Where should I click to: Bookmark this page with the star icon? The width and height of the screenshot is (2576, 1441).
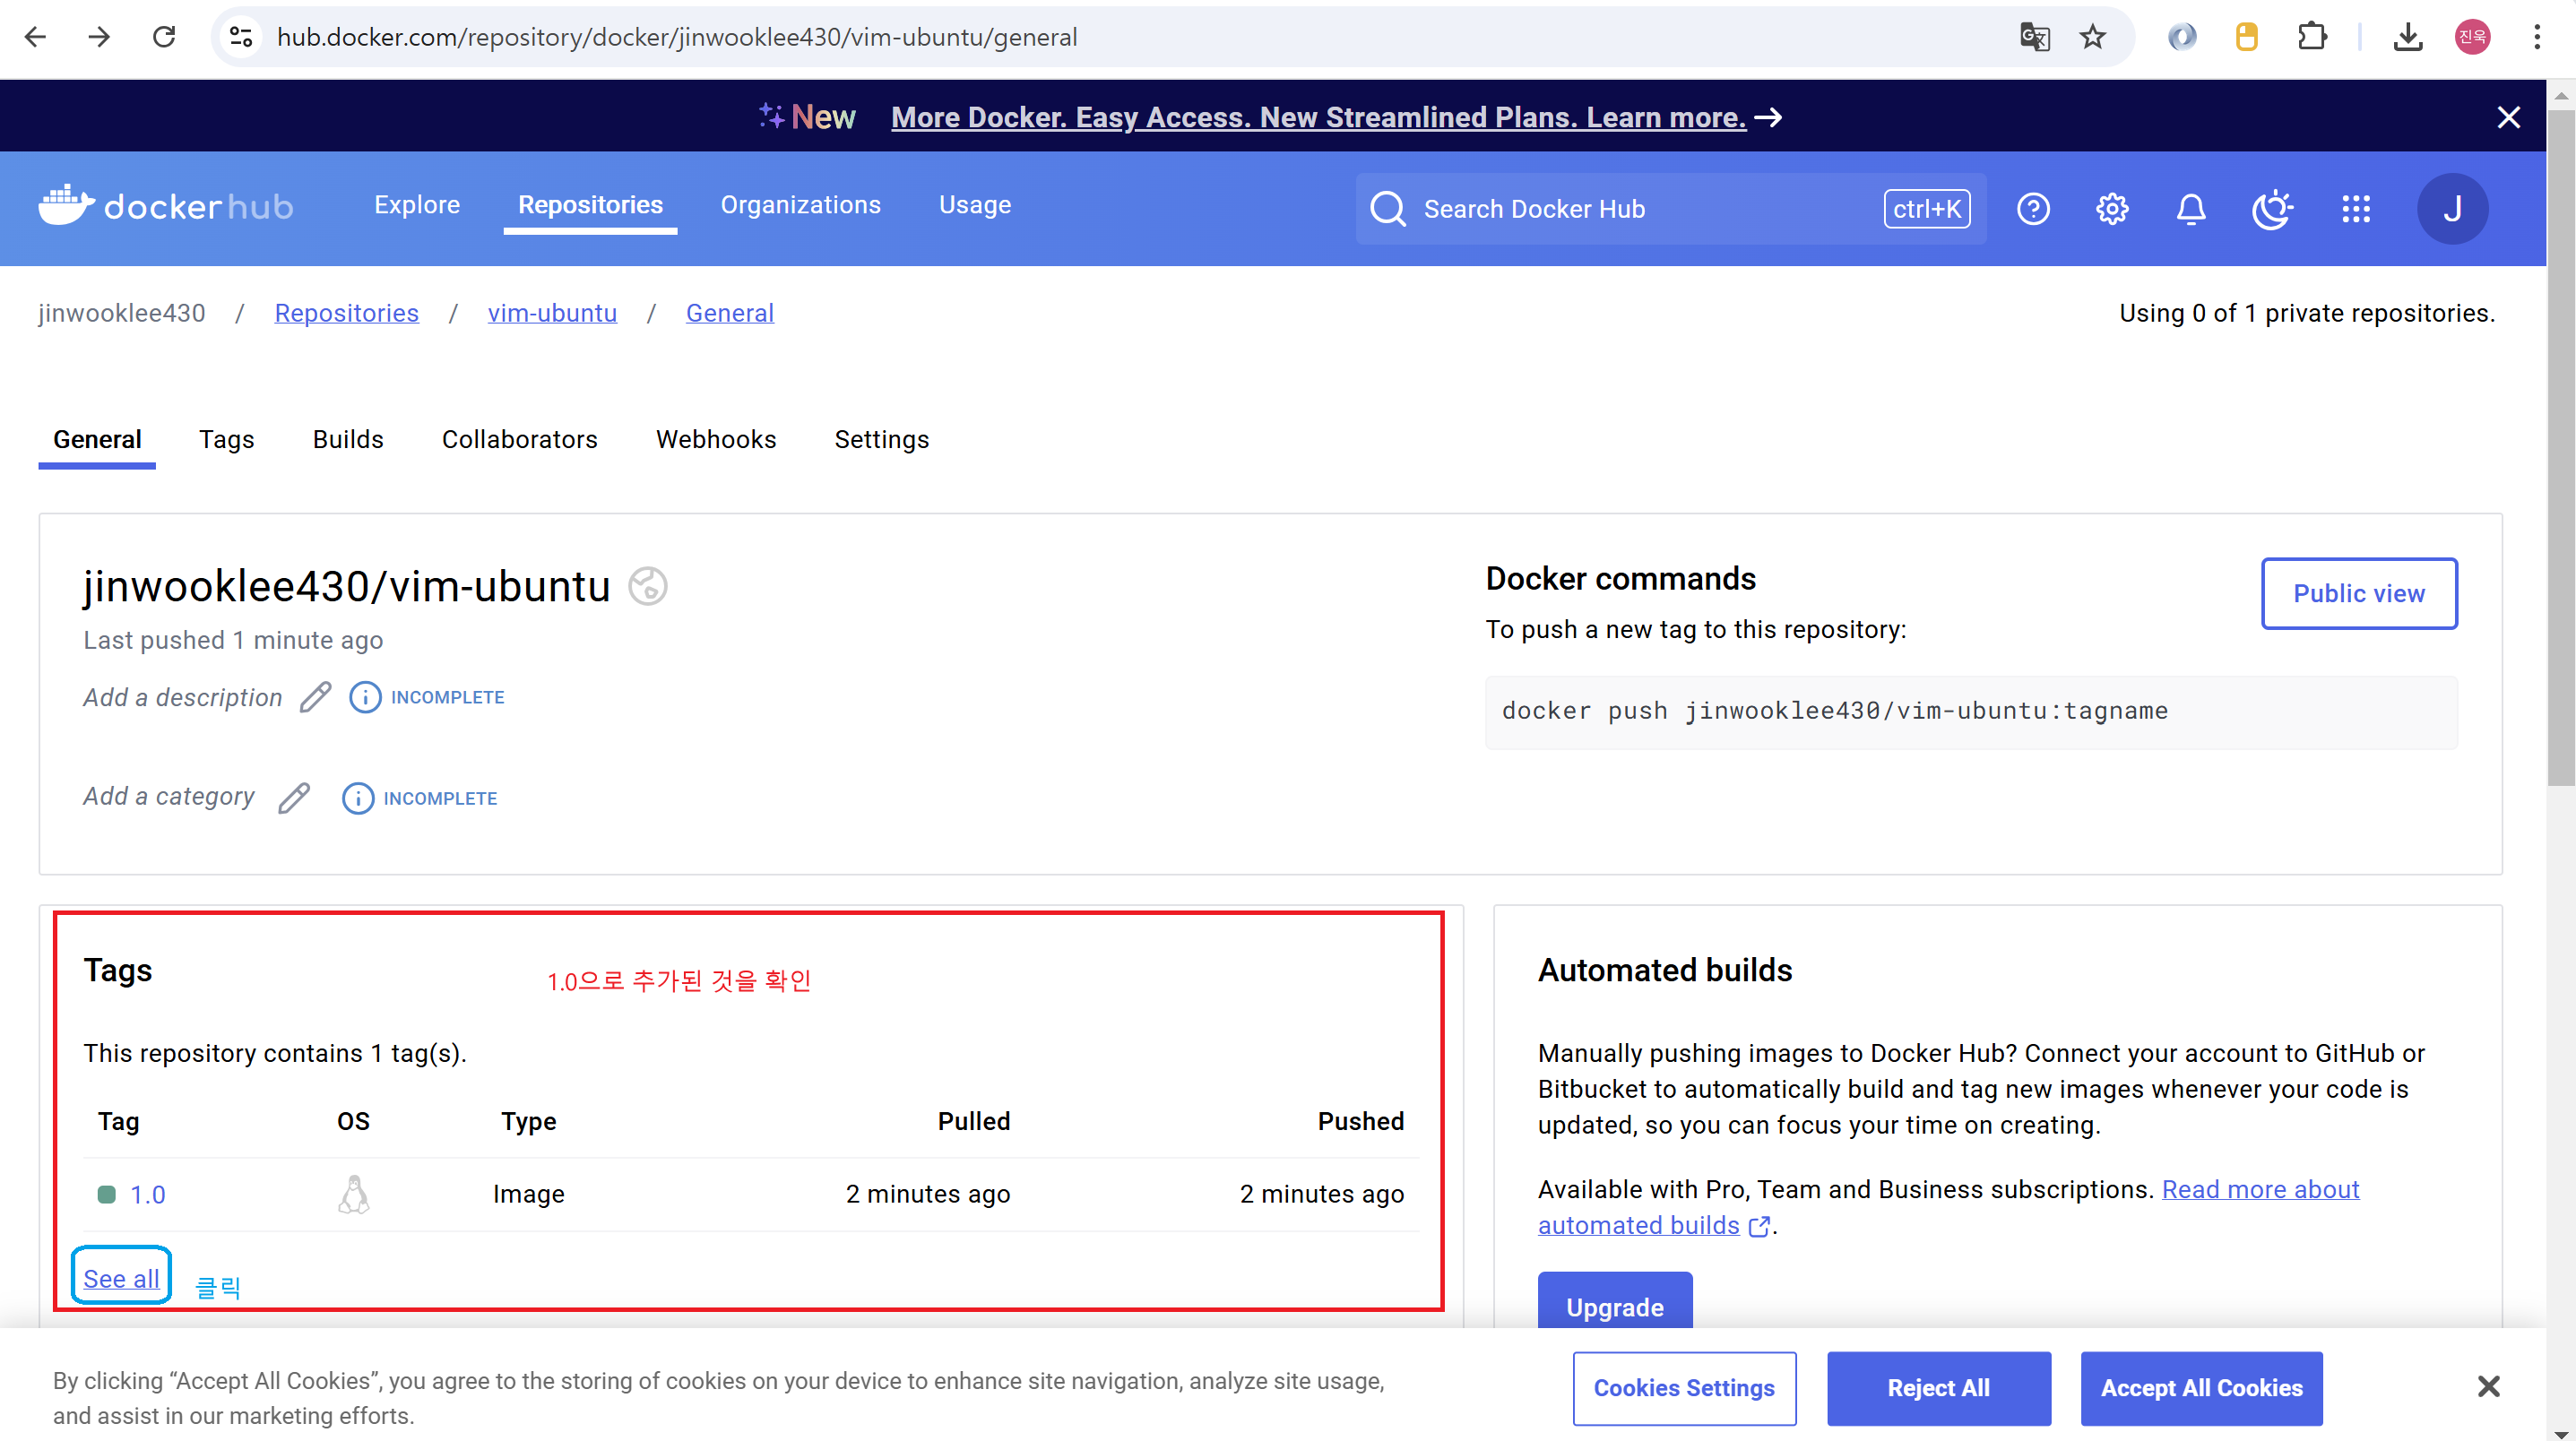tap(2092, 37)
